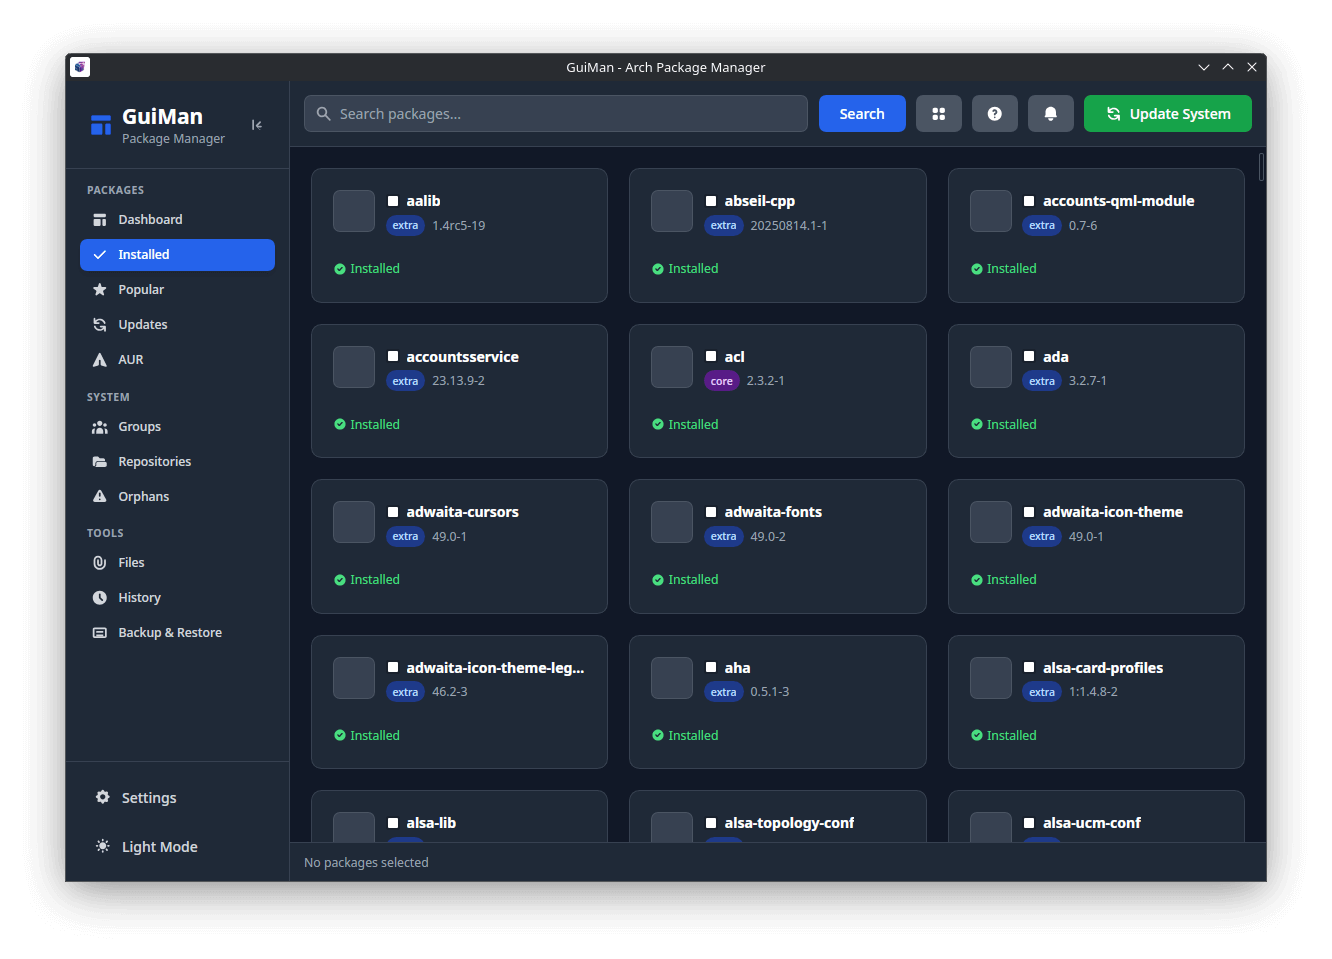Screen dimensions: 1332x959
Task: Open Settings via the gear icon
Action: tap(102, 797)
